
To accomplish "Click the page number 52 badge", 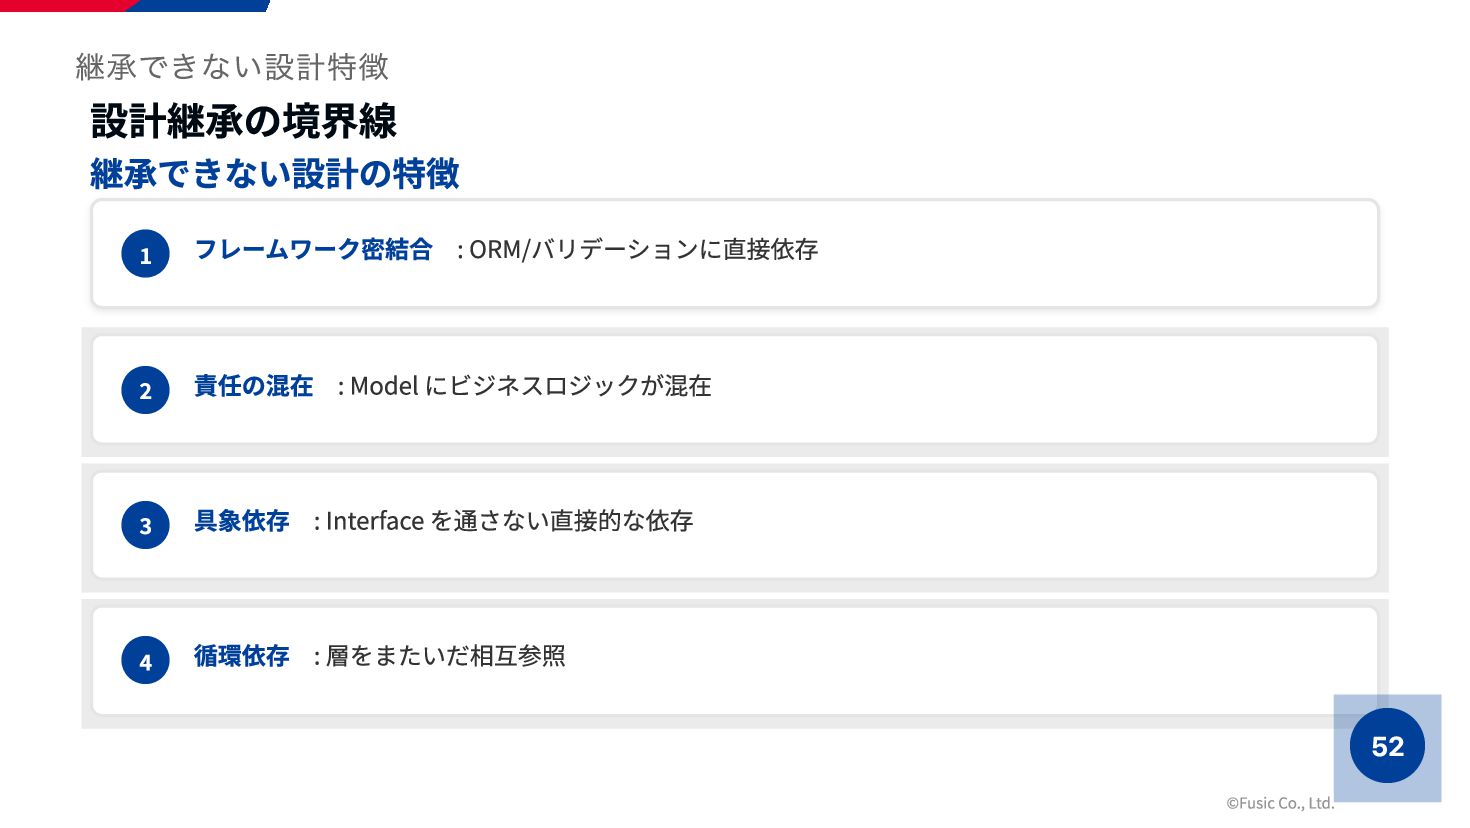I will click(1387, 746).
